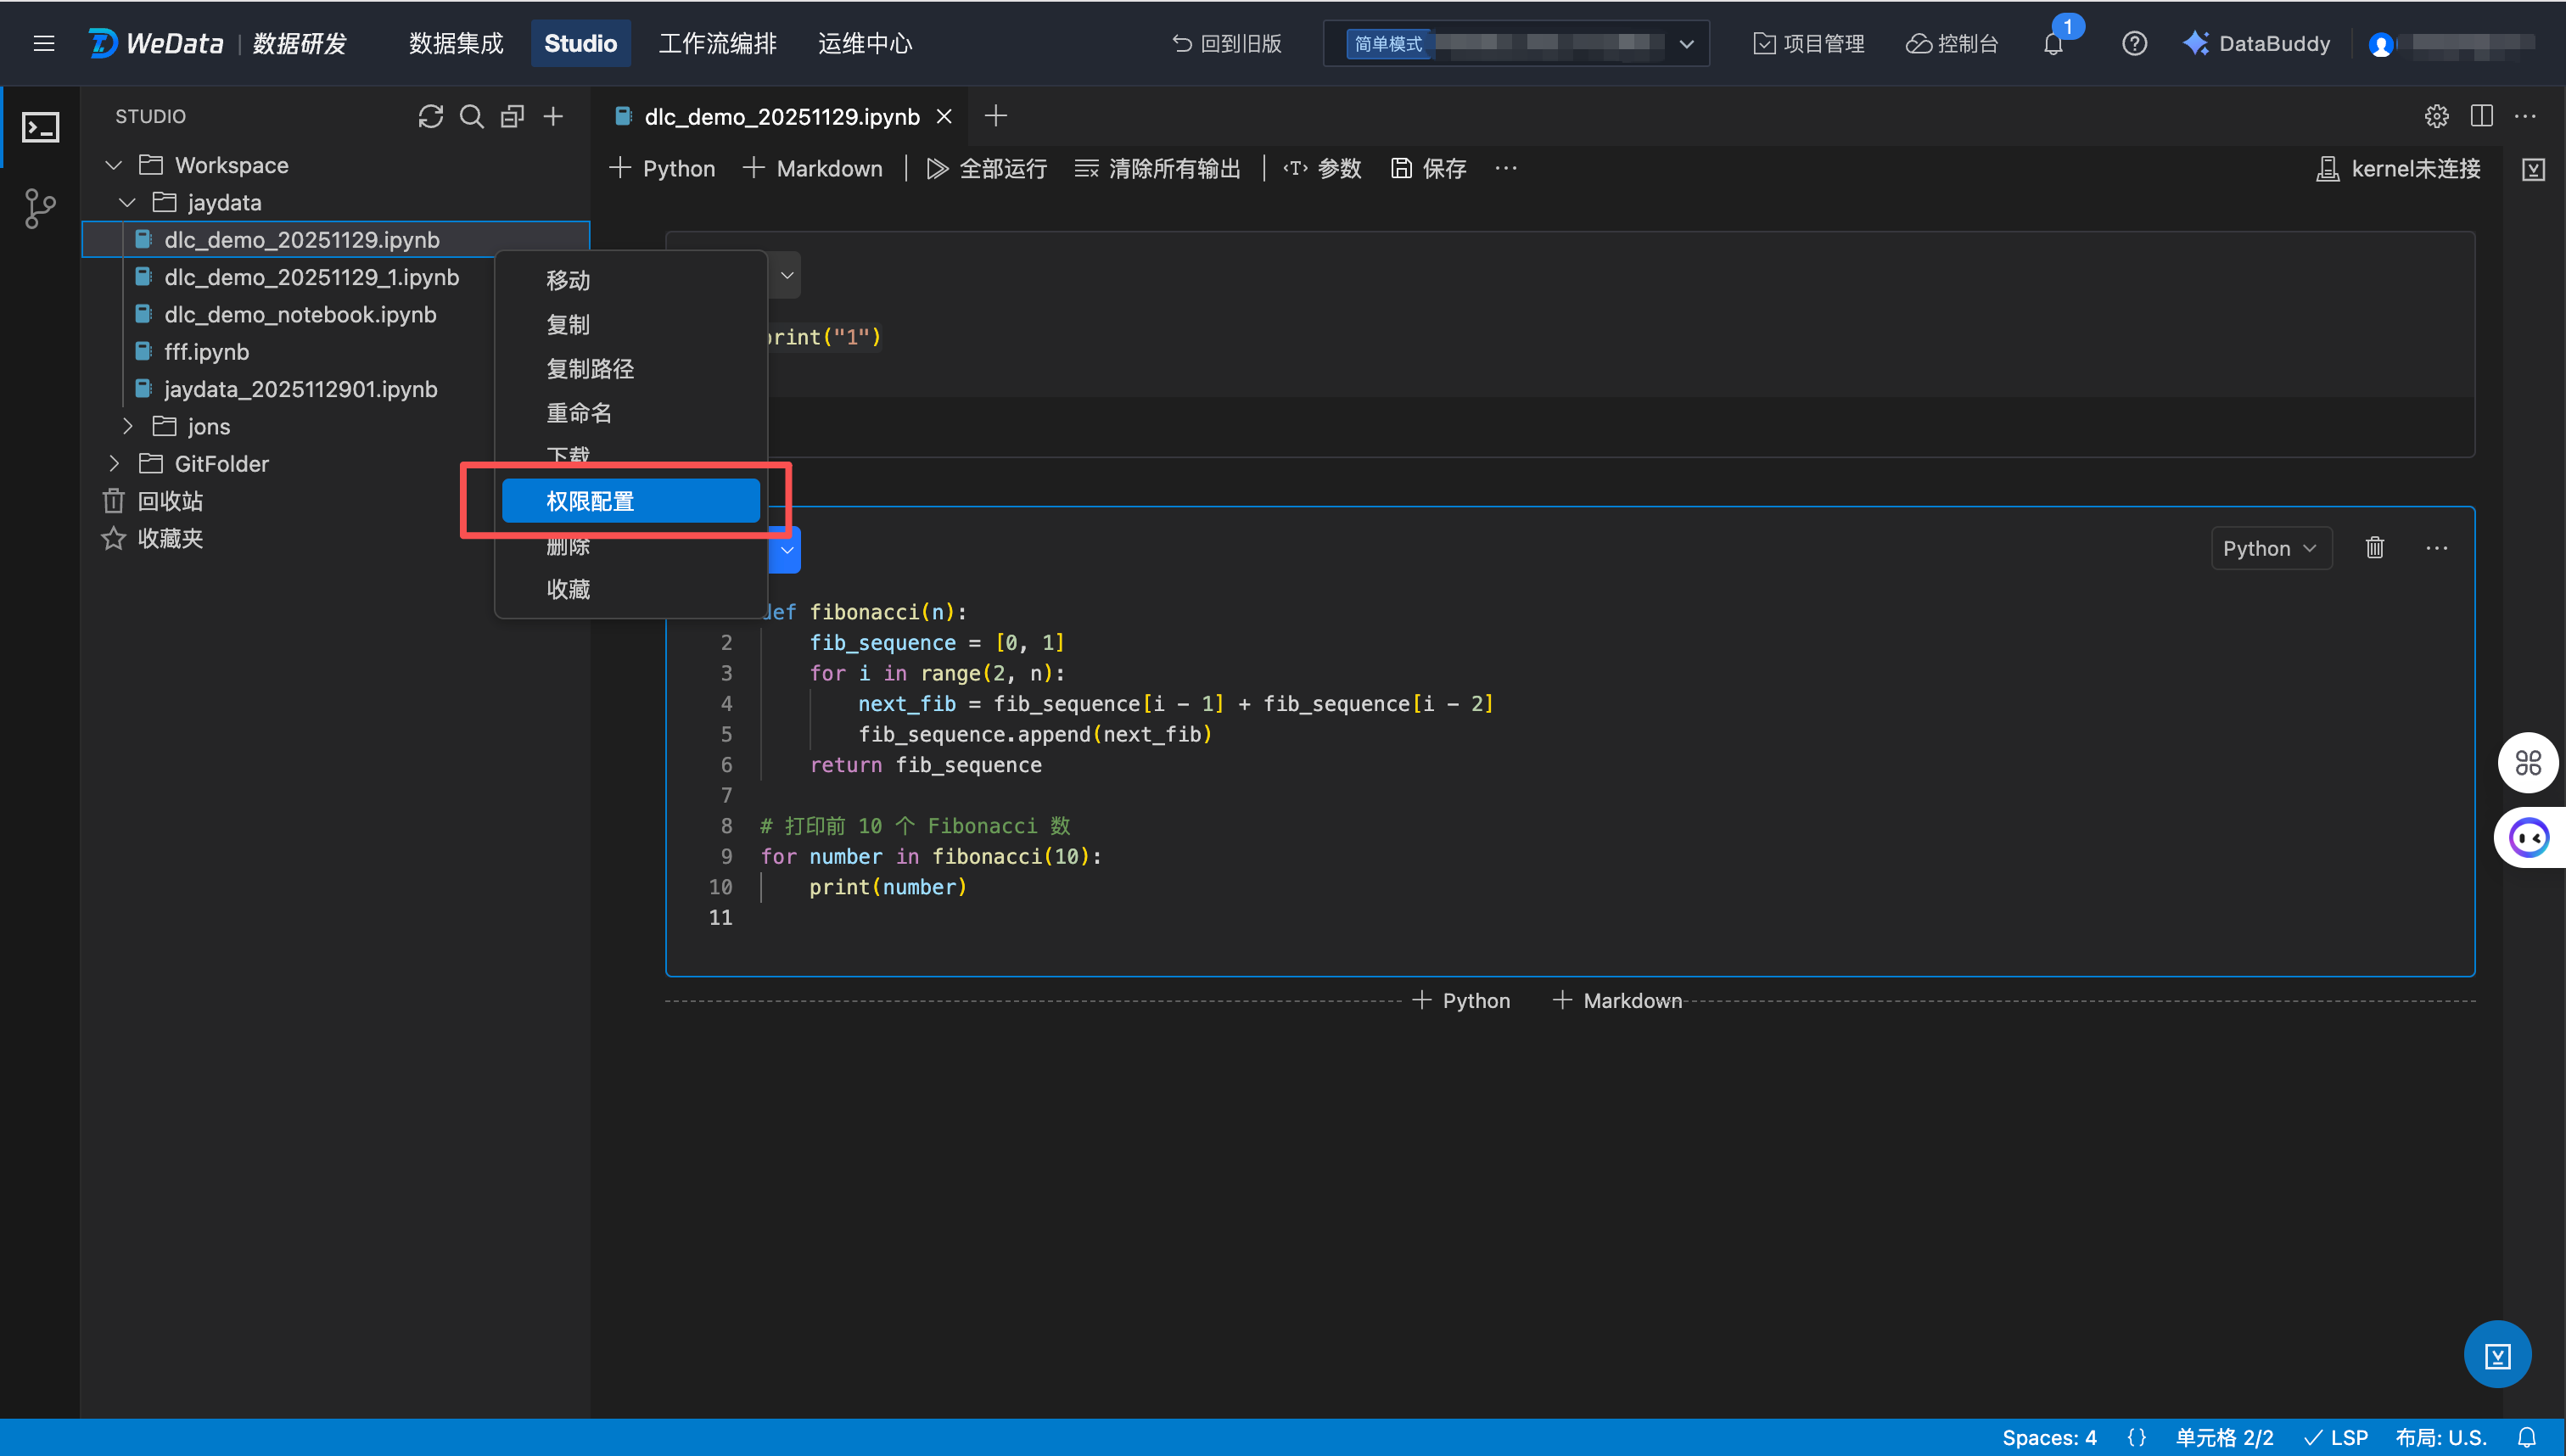Delete the cell with trash icon

pos(2374,548)
